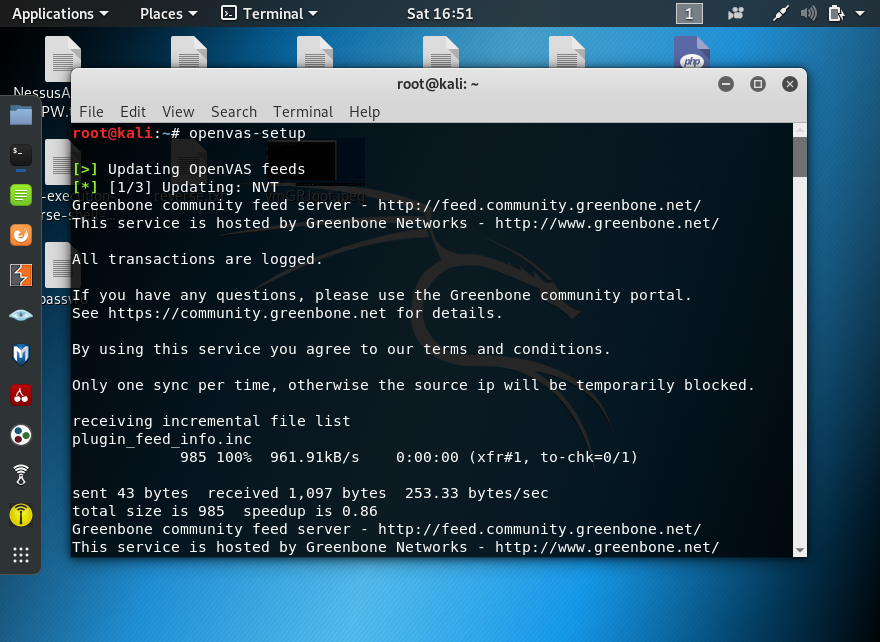Click the battery power icon in top bar
This screenshot has height=642, width=880.
(836, 13)
